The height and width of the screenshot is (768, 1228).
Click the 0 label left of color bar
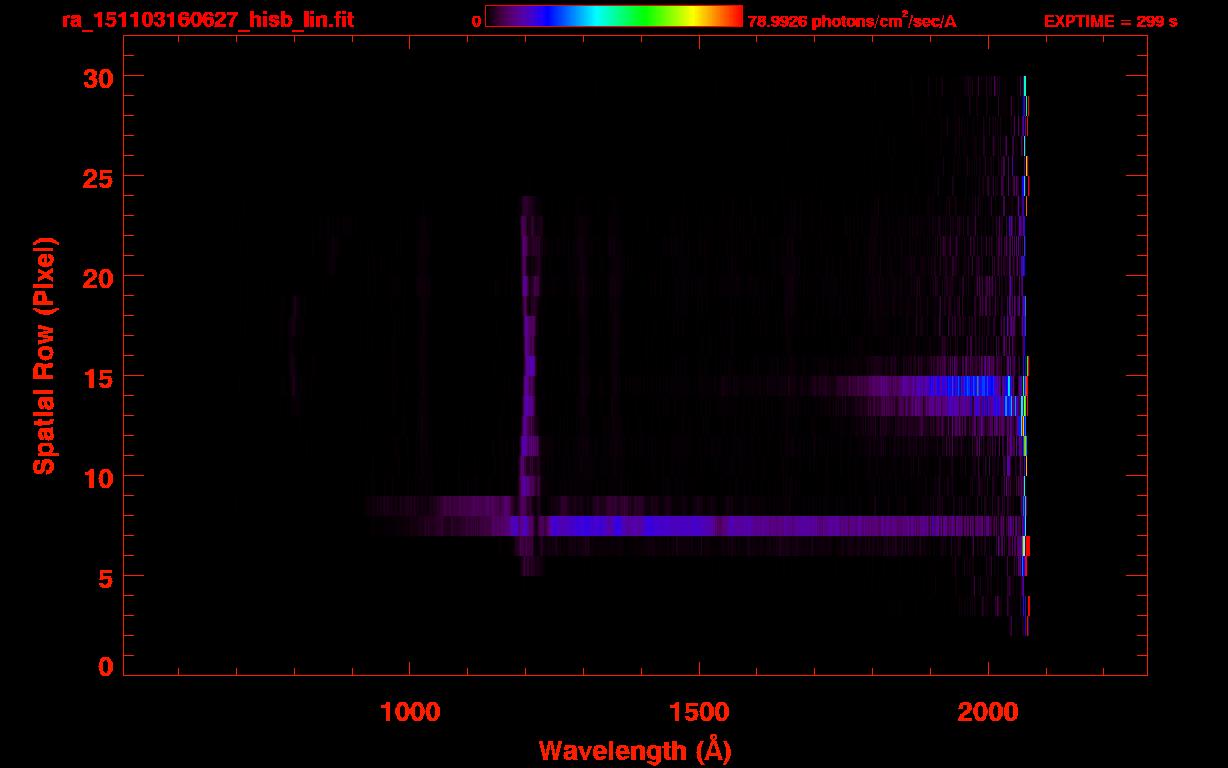click(x=476, y=21)
